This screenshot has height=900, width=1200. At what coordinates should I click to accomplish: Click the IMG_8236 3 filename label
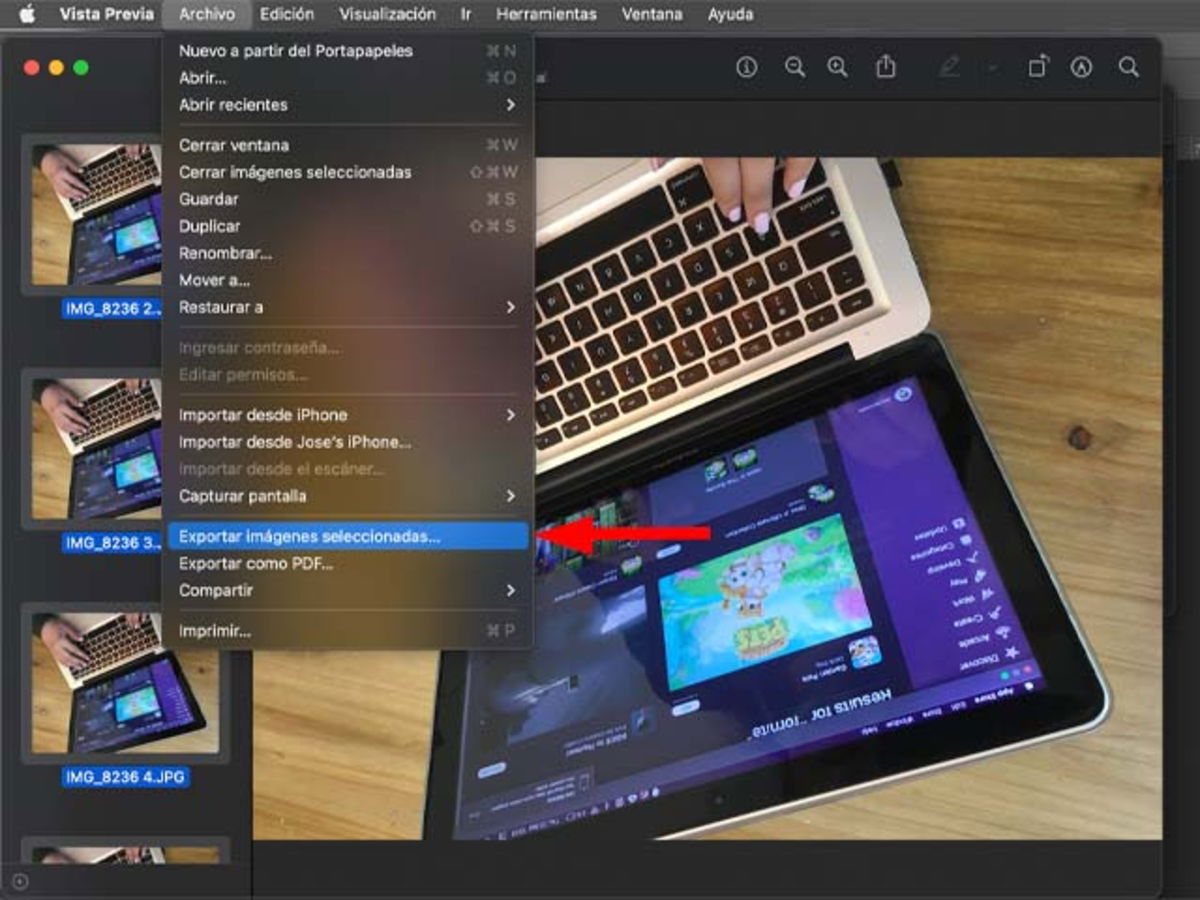click(x=112, y=543)
